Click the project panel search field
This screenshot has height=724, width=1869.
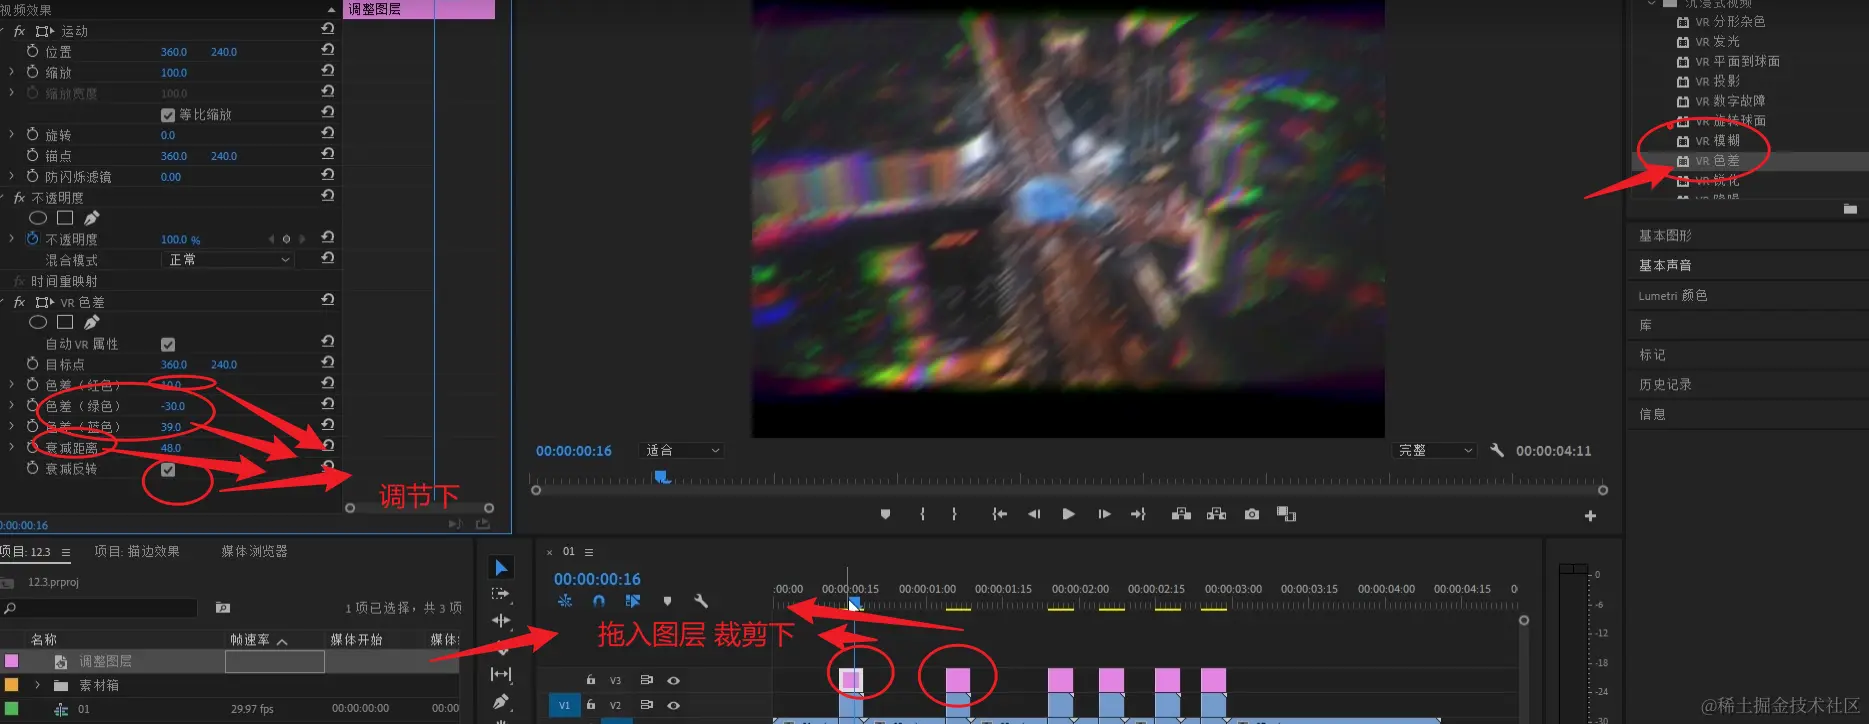[100, 608]
